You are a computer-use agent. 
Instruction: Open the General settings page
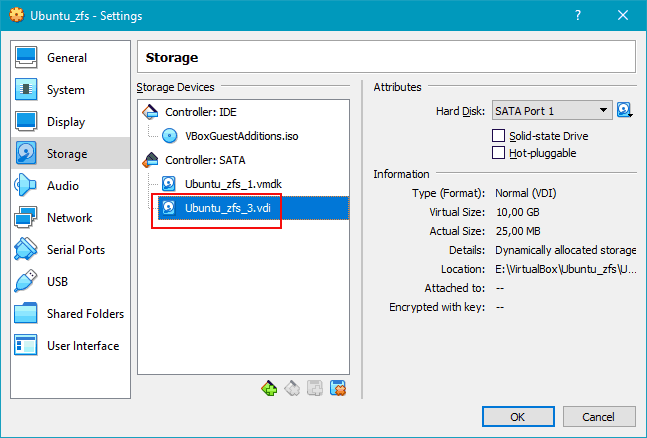point(70,57)
